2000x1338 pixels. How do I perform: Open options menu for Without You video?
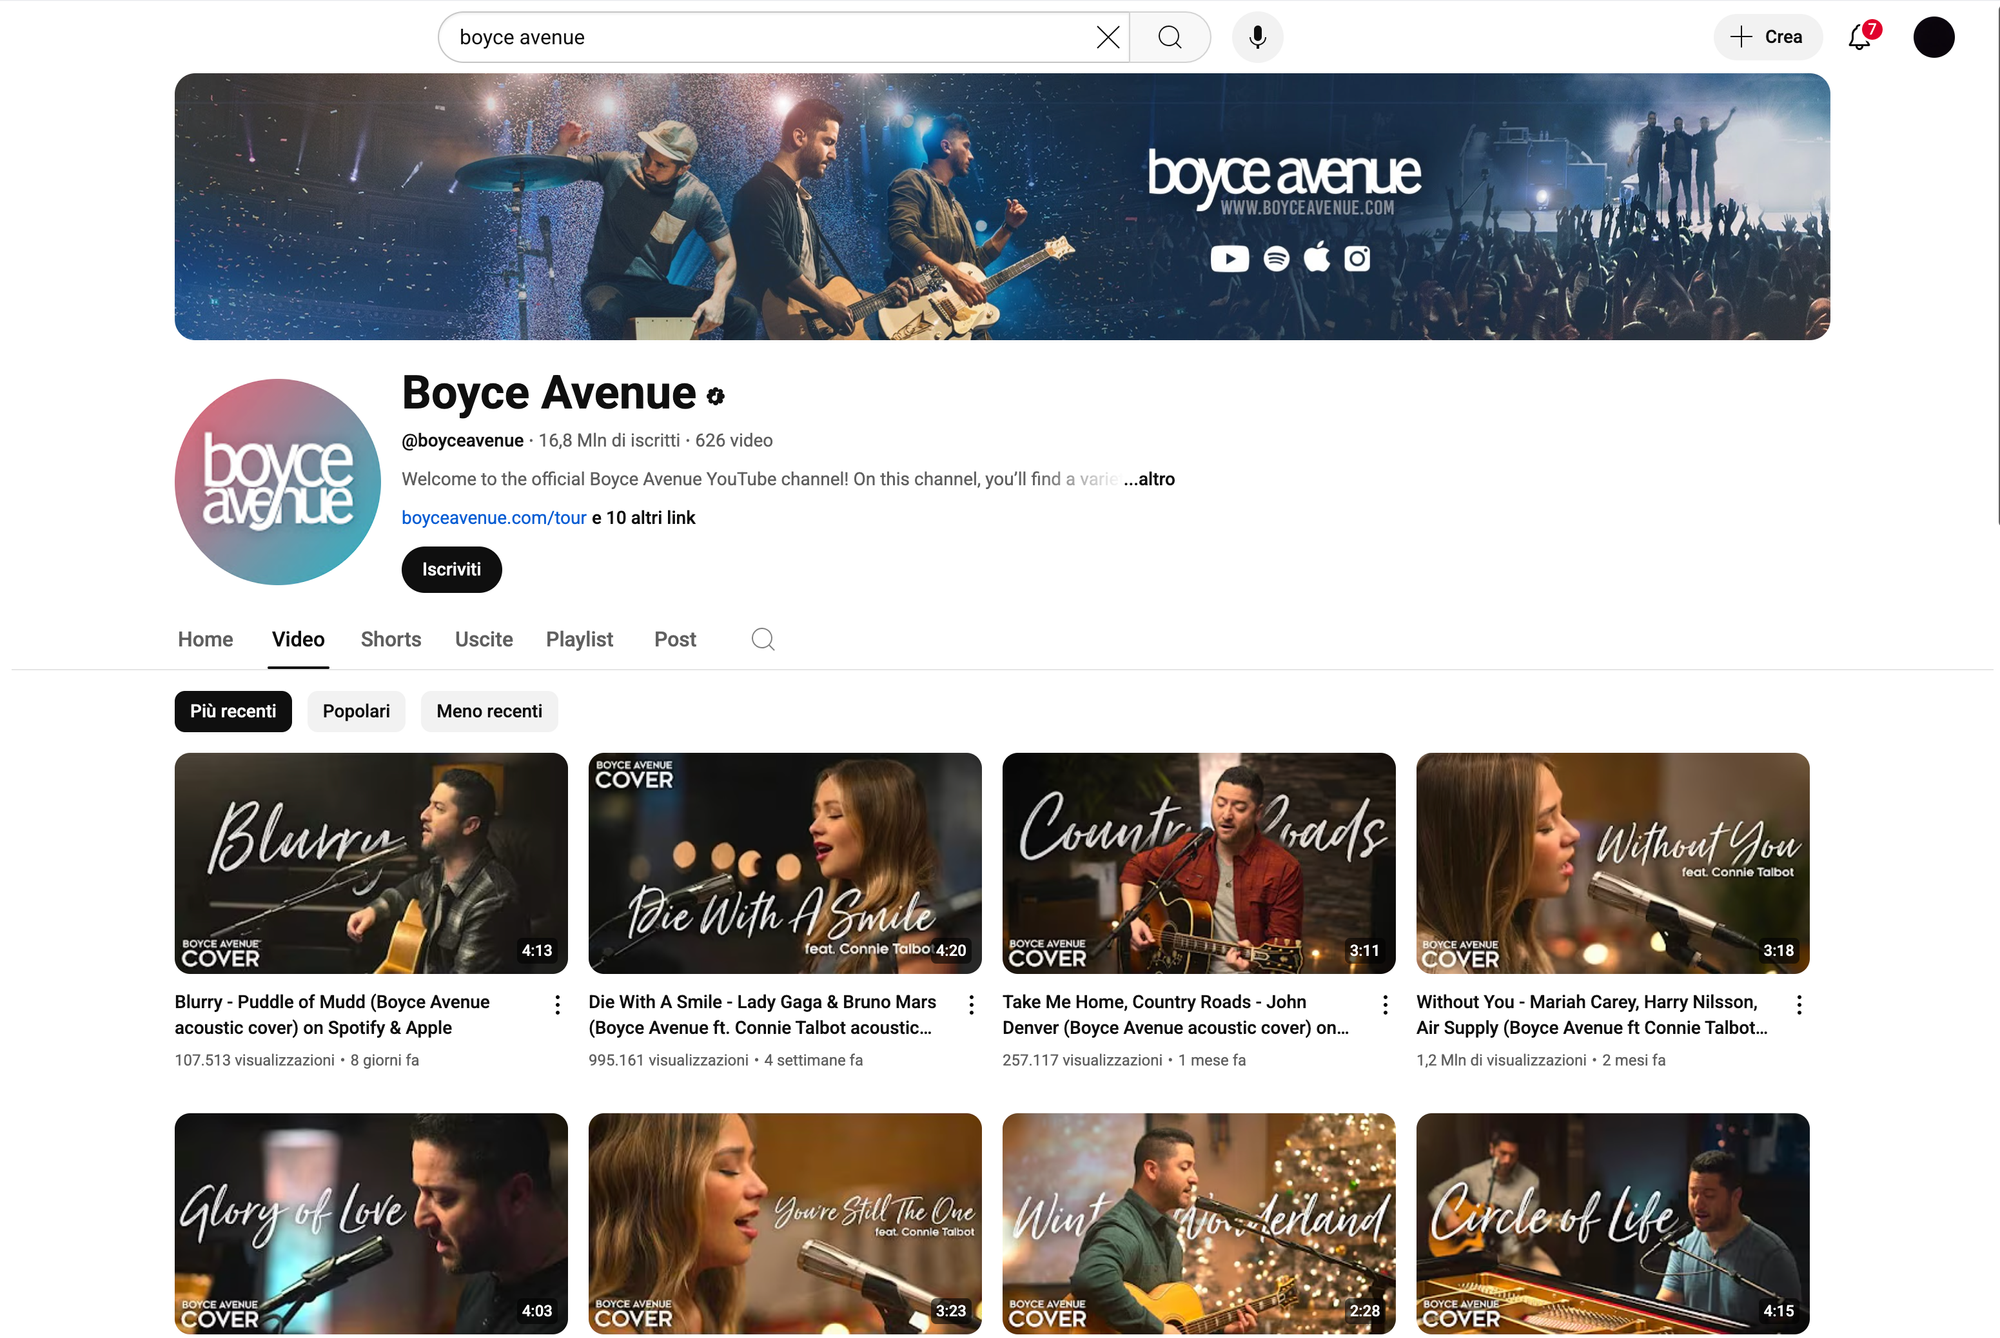tap(1799, 1005)
